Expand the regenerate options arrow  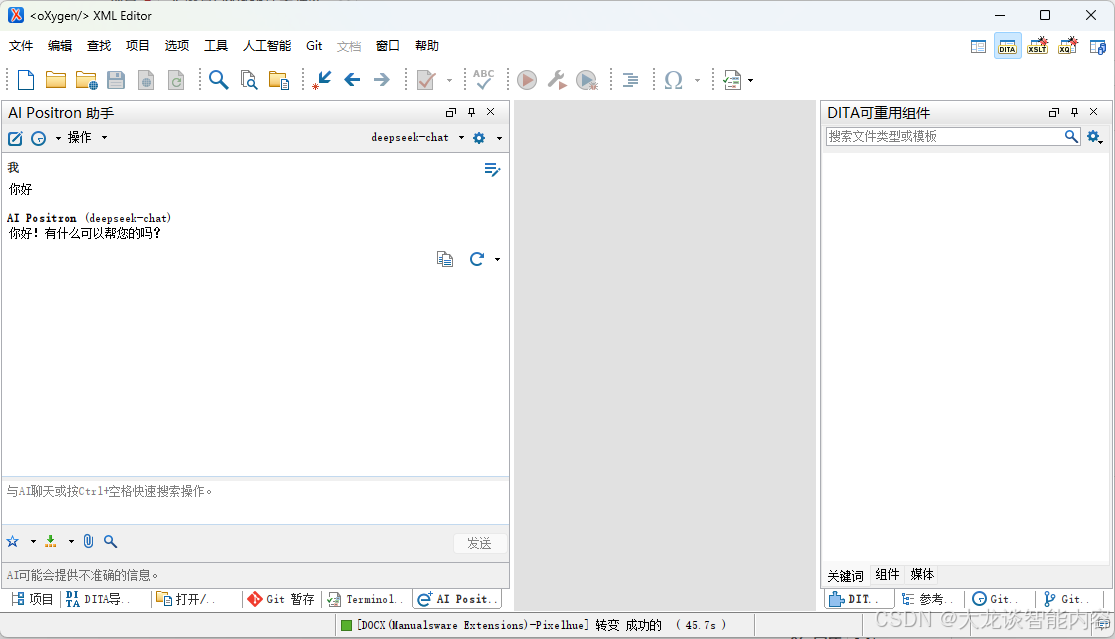pos(497,259)
